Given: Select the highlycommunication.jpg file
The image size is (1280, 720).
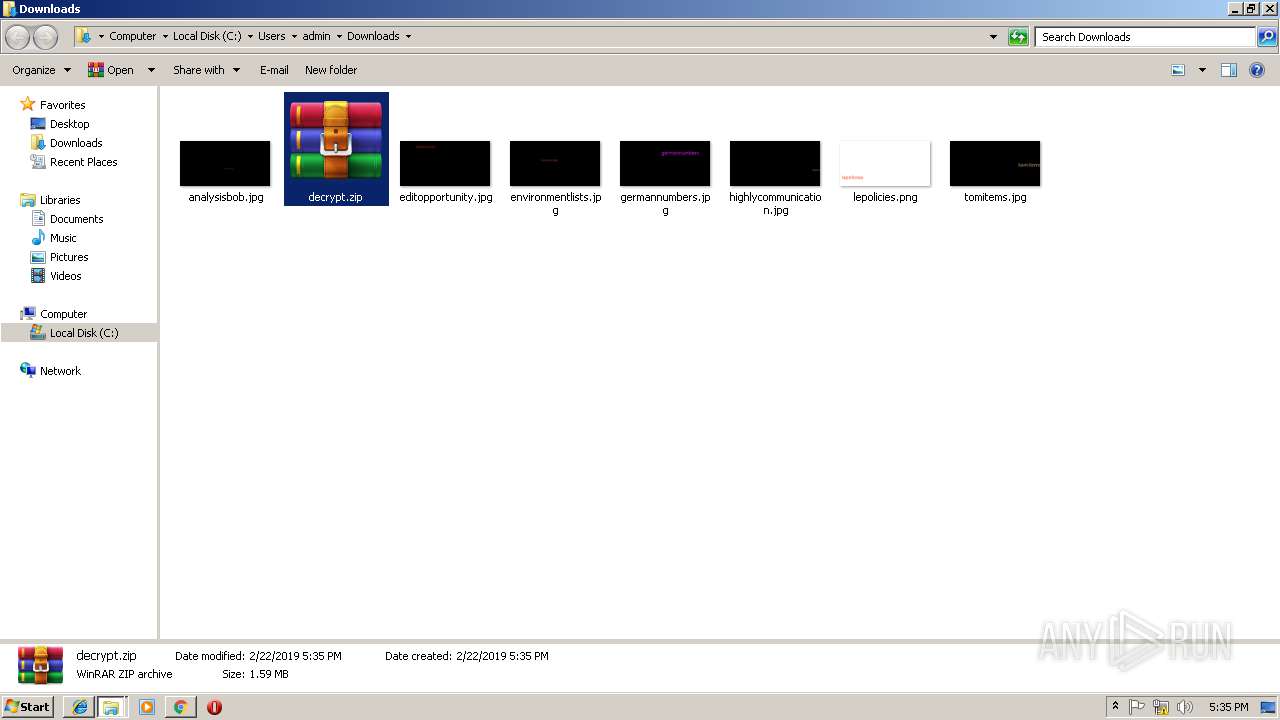Looking at the screenshot, I should click(775, 178).
